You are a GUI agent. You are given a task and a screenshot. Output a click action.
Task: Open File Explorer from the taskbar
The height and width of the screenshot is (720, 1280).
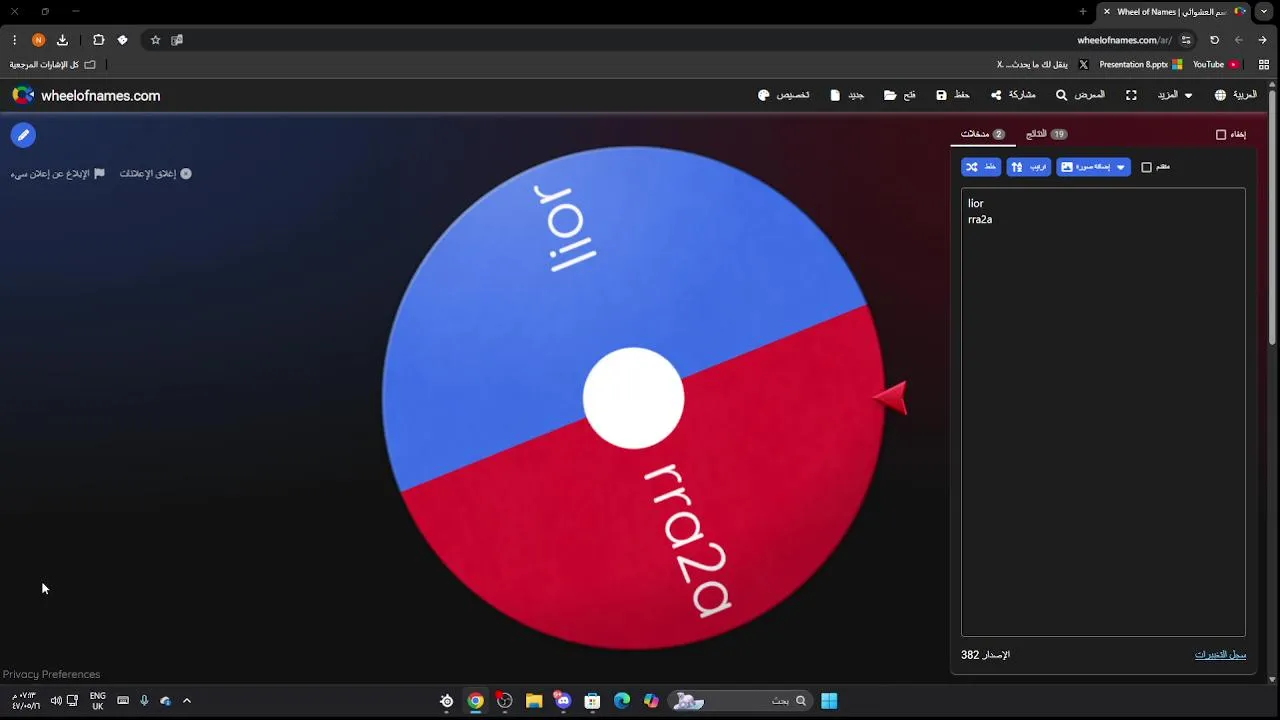(x=534, y=701)
